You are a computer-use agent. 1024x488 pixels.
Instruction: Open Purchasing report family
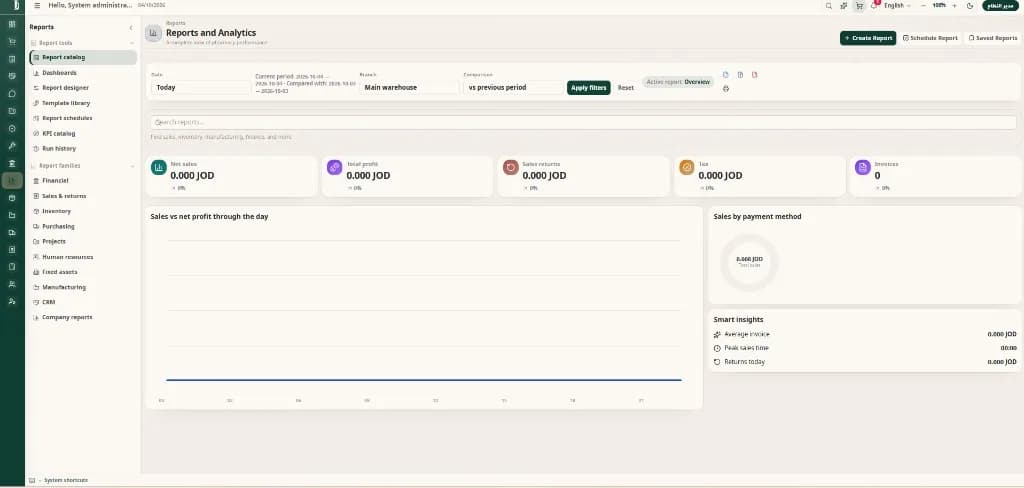83,226
